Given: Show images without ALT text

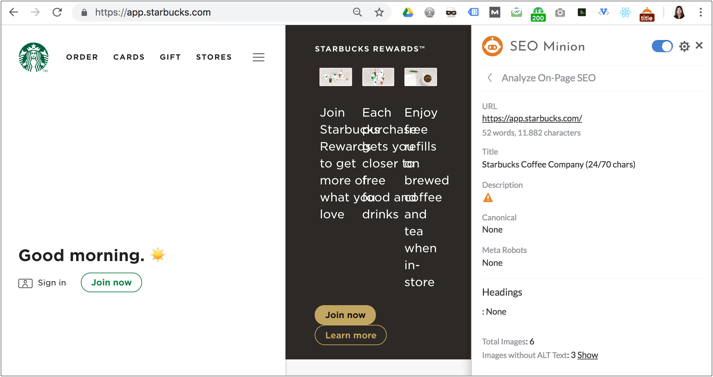Looking at the screenshot, I should click(x=587, y=355).
